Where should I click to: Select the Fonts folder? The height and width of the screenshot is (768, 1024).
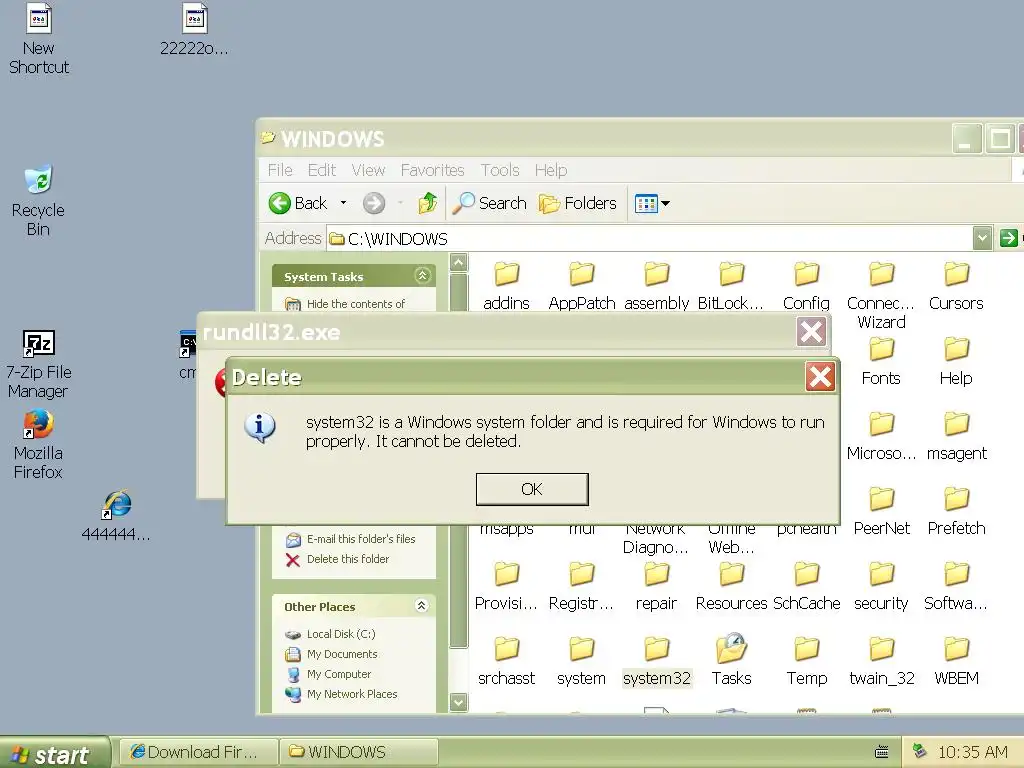point(881,362)
